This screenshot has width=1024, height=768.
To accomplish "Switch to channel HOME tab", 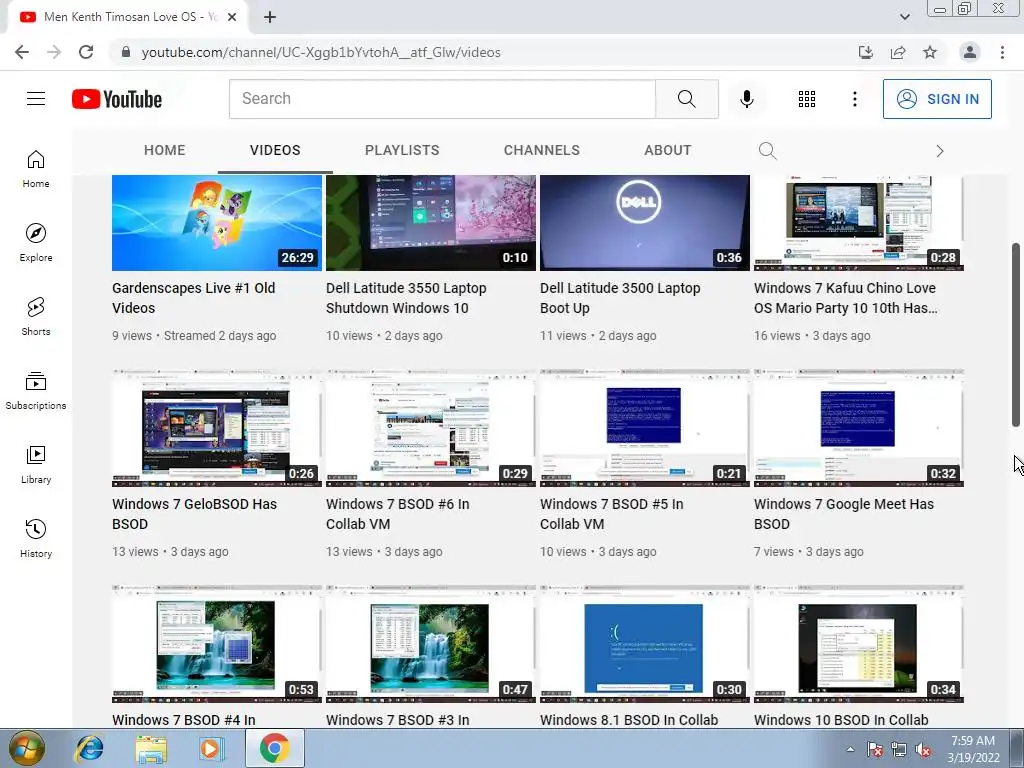I will click(165, 150).
